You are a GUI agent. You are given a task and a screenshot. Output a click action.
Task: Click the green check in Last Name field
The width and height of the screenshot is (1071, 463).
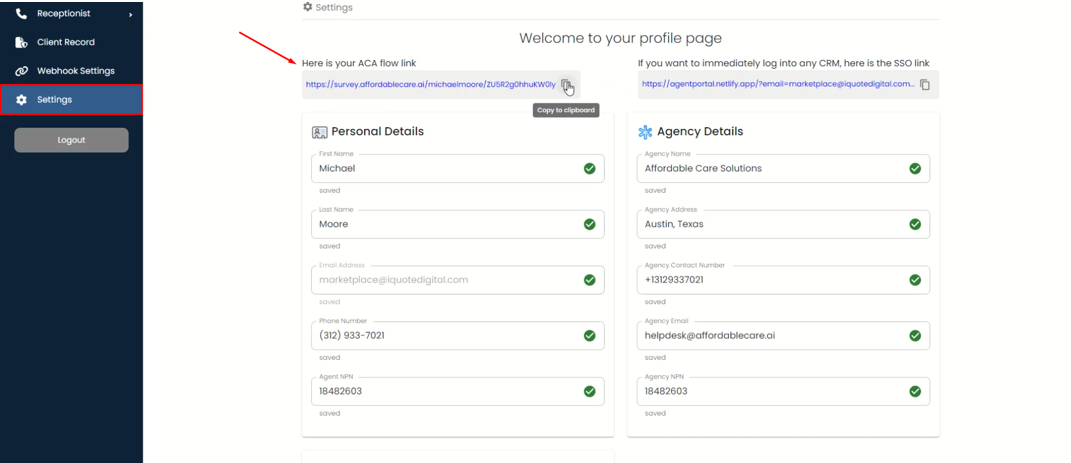point(589,224)
